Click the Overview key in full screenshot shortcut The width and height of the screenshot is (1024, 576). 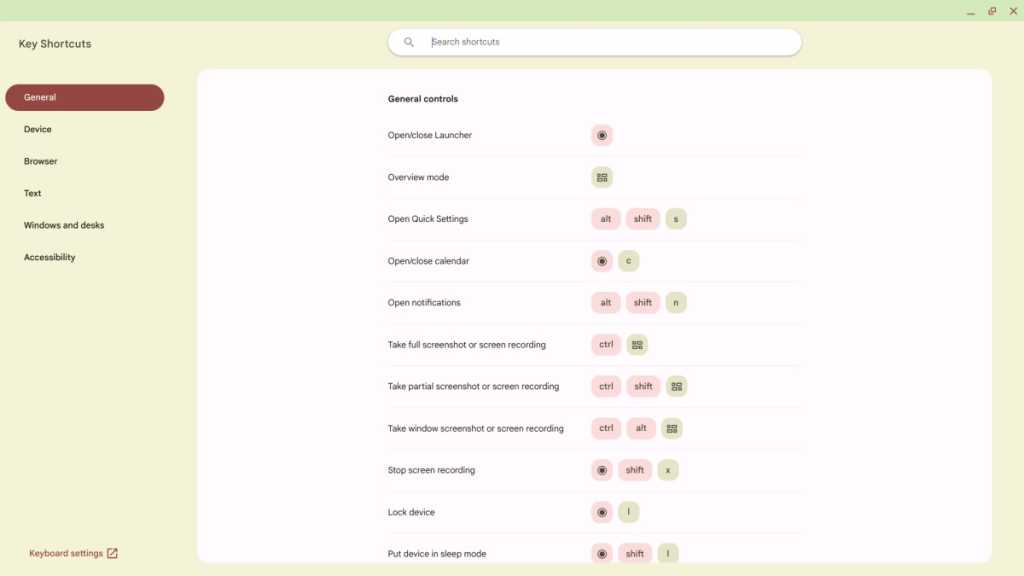(x=637, y=344)
